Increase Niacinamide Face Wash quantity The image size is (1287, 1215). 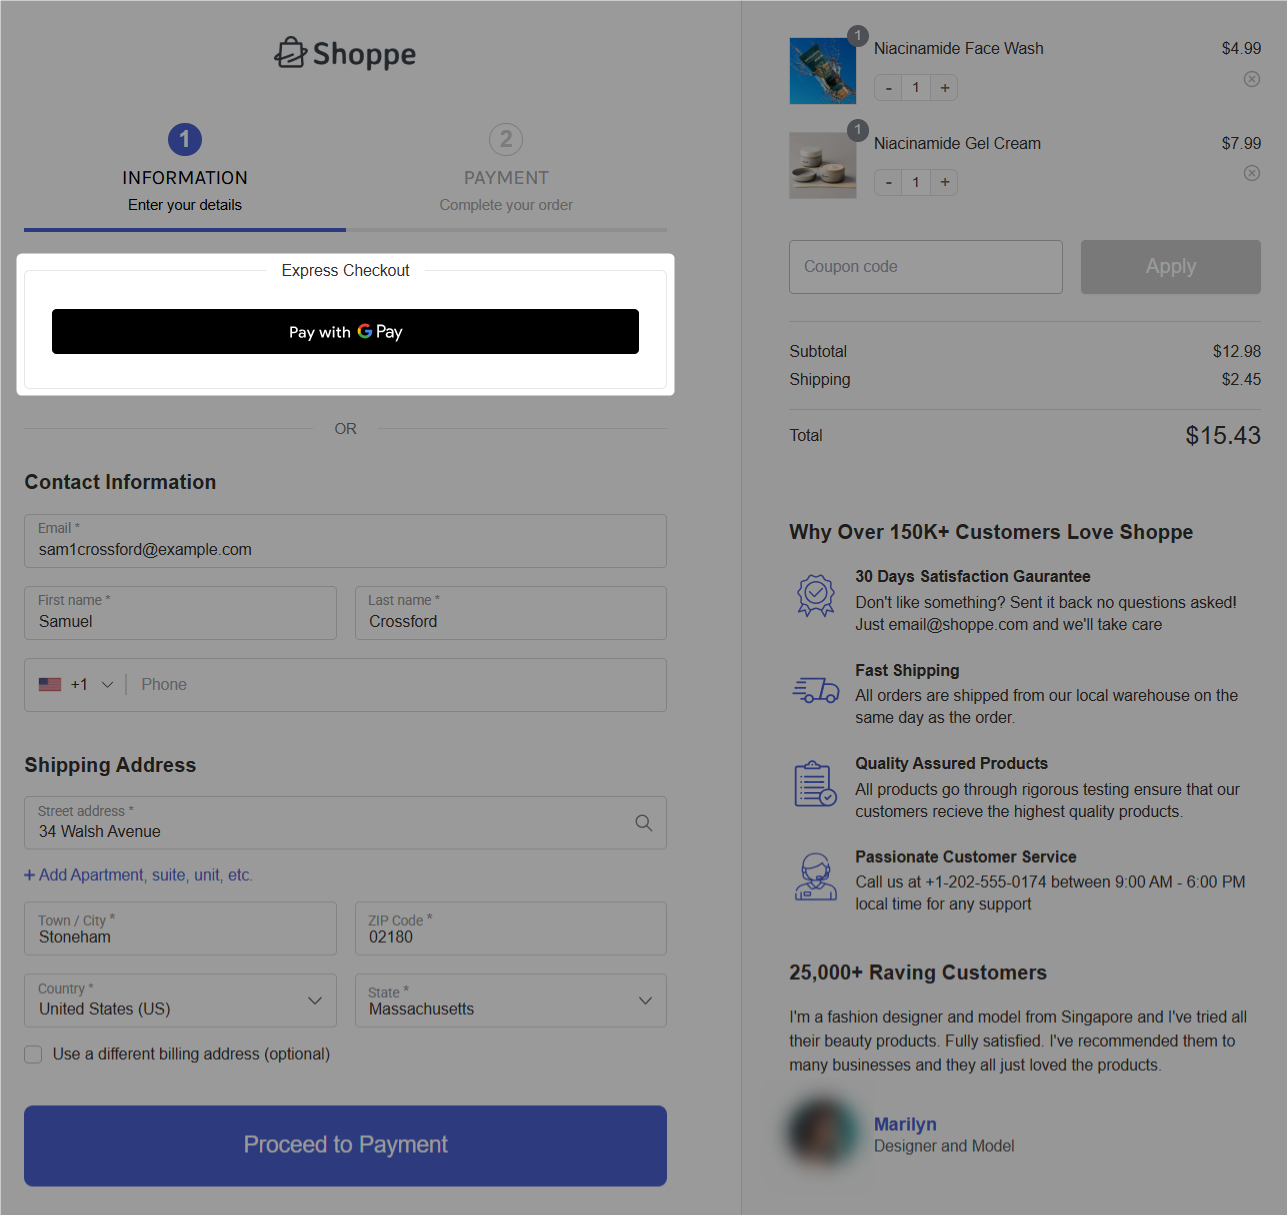944,88
